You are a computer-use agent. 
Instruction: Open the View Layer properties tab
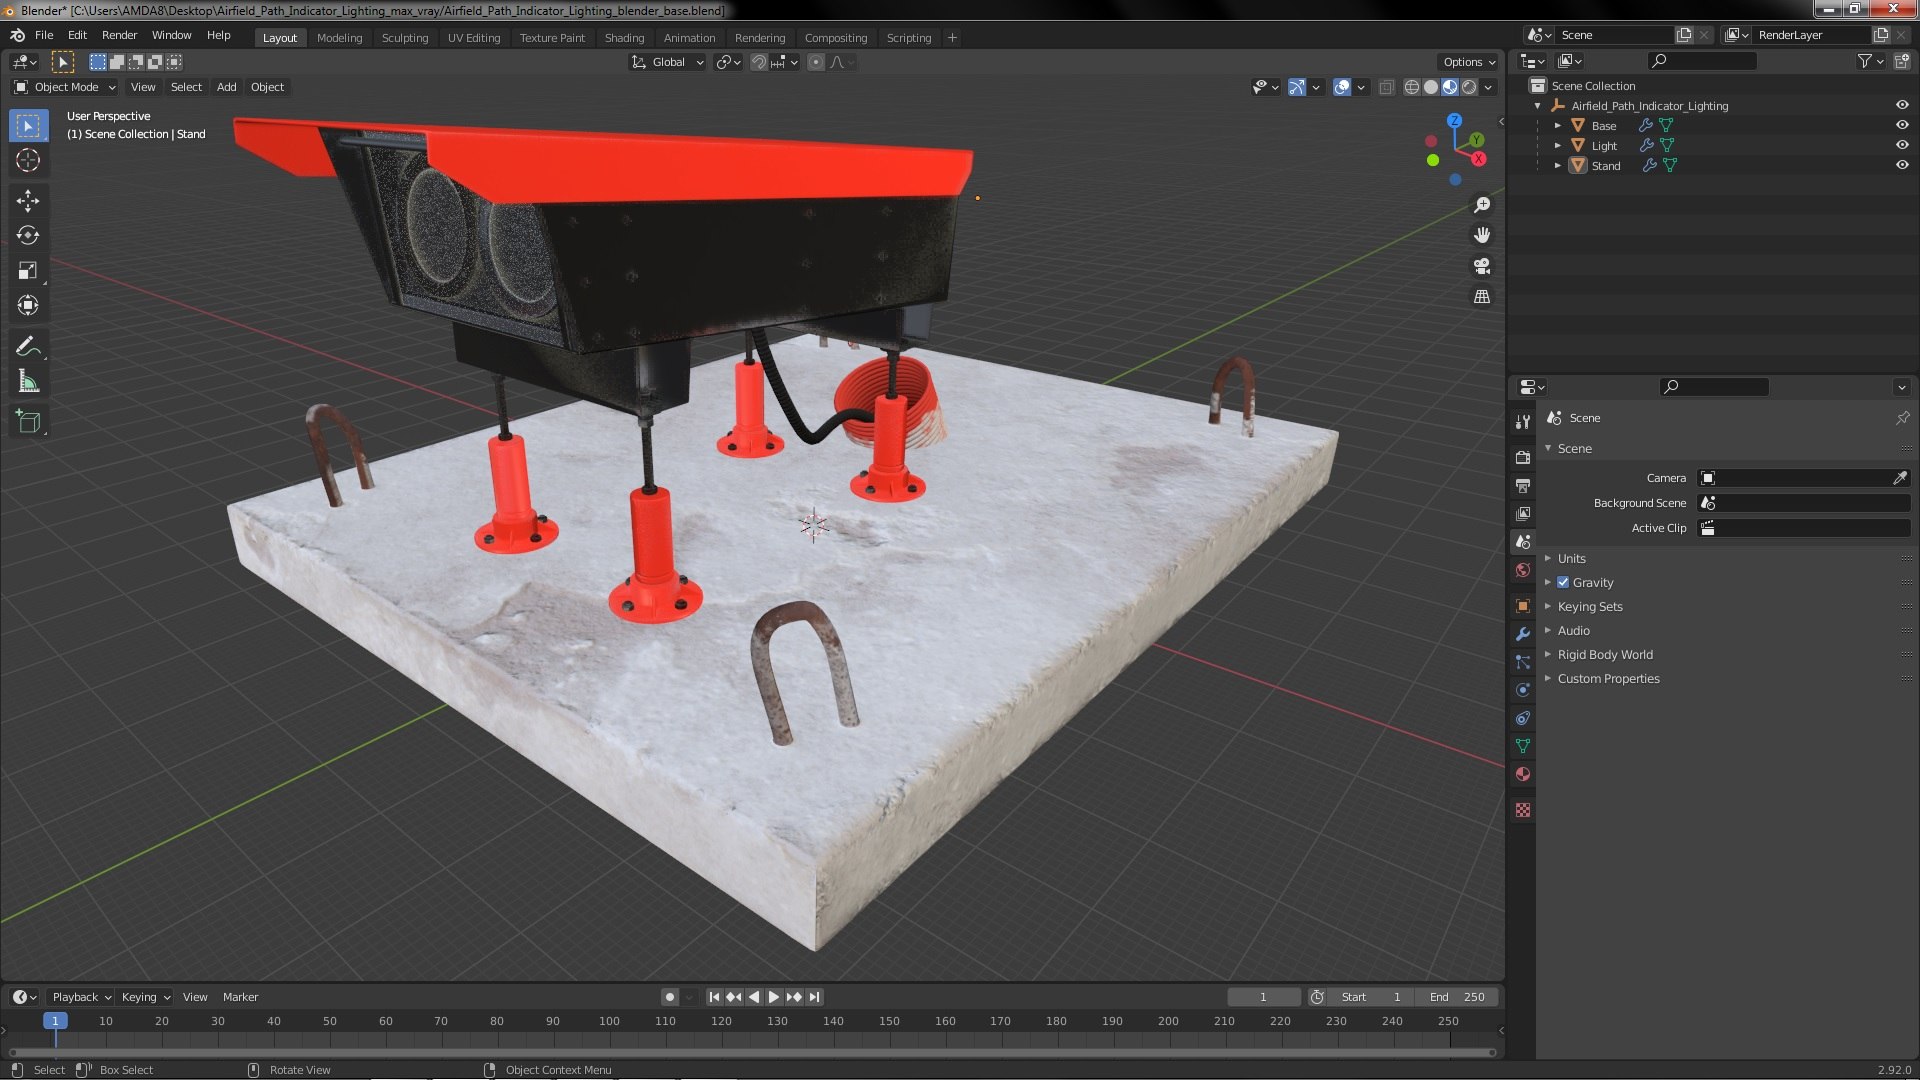point(1523,513)
